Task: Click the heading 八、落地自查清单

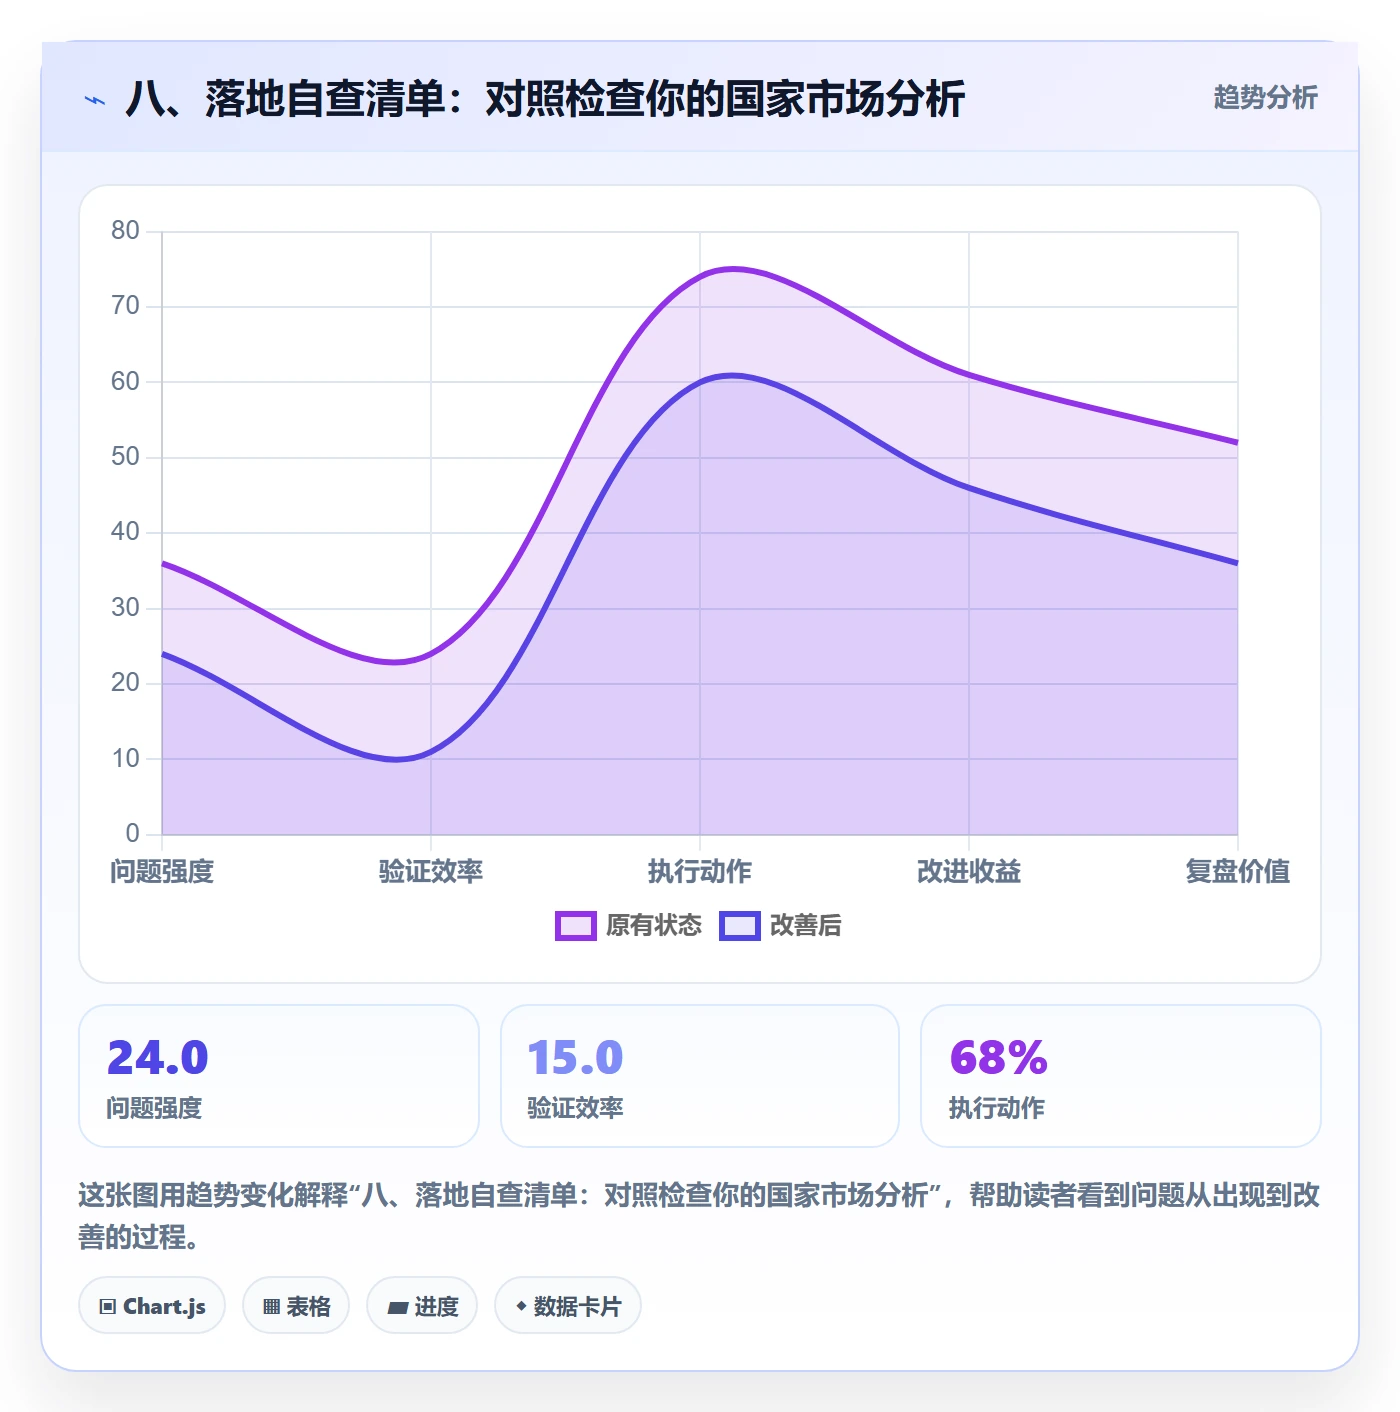Action: 285,99
